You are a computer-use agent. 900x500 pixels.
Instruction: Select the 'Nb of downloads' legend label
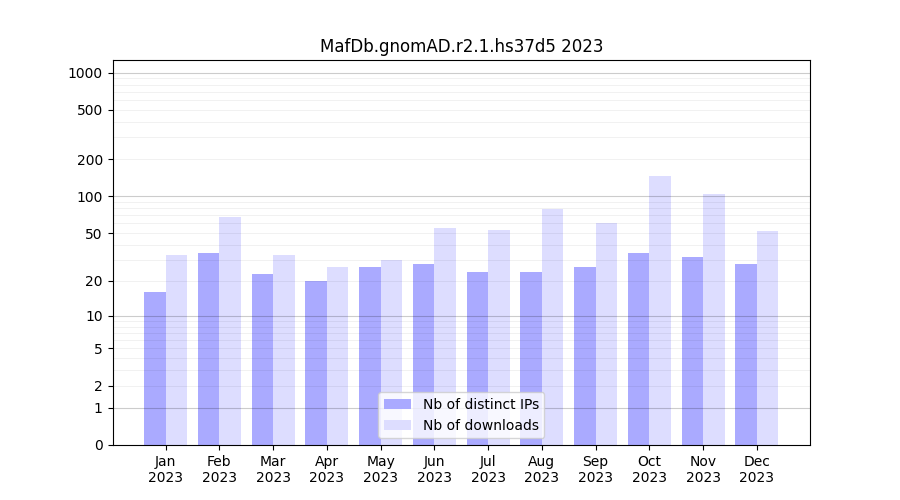click(480, 425)
